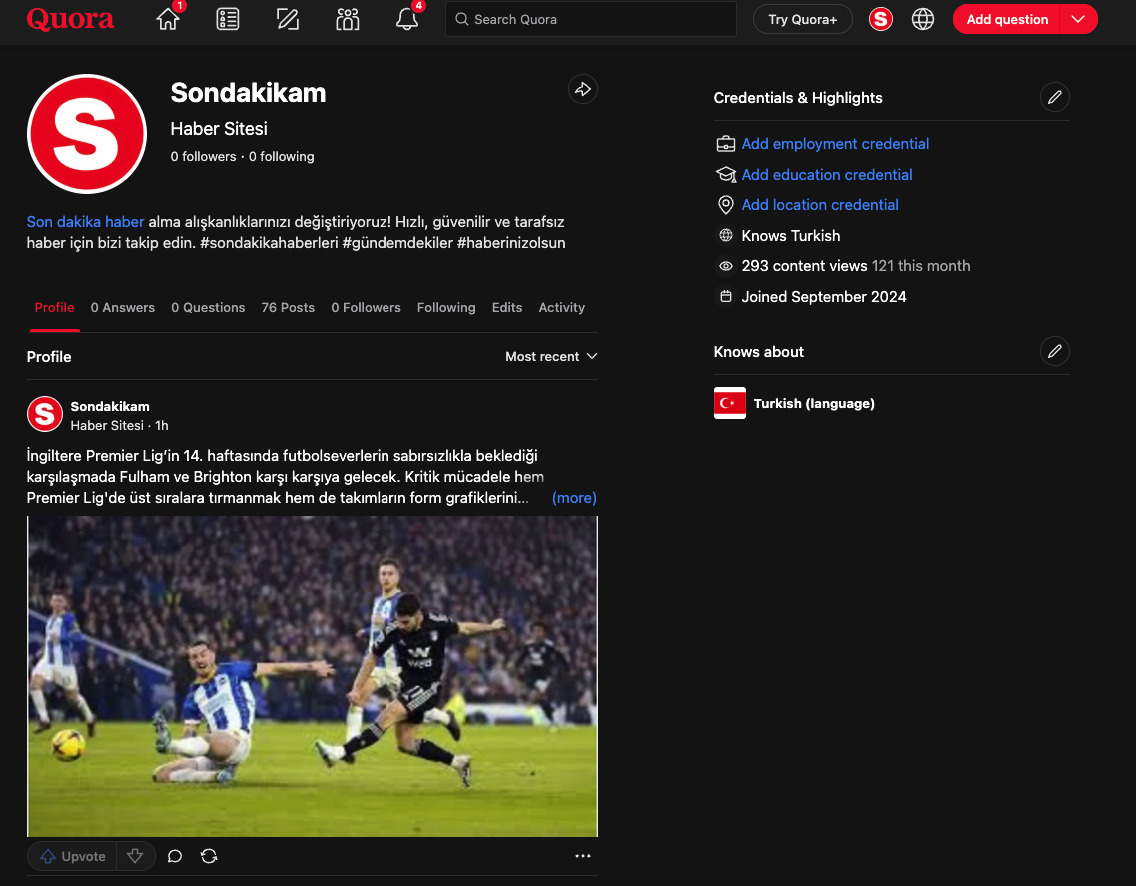Click the Sondakikam avatar in the top bar

(x=880, y=18)
